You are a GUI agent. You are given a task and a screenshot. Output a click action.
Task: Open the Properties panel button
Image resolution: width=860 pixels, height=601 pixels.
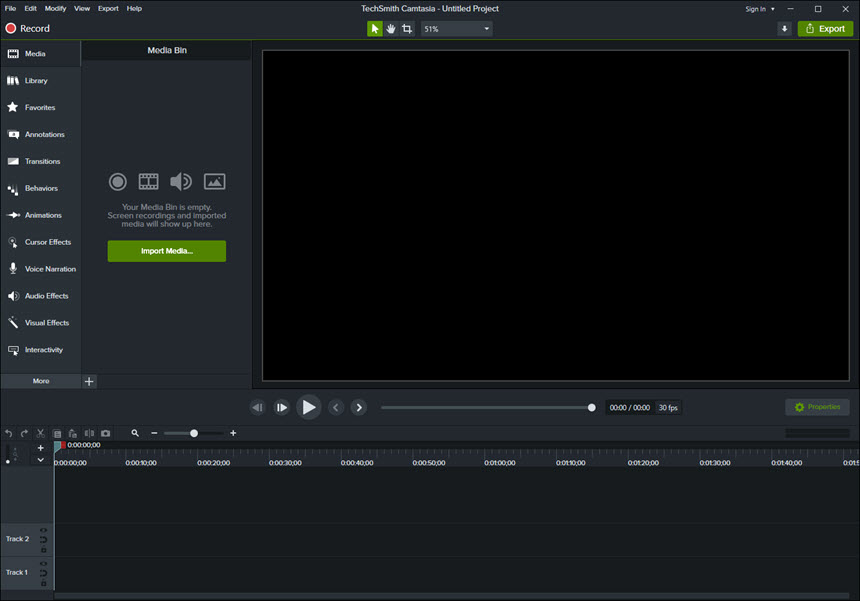(817, 407)
